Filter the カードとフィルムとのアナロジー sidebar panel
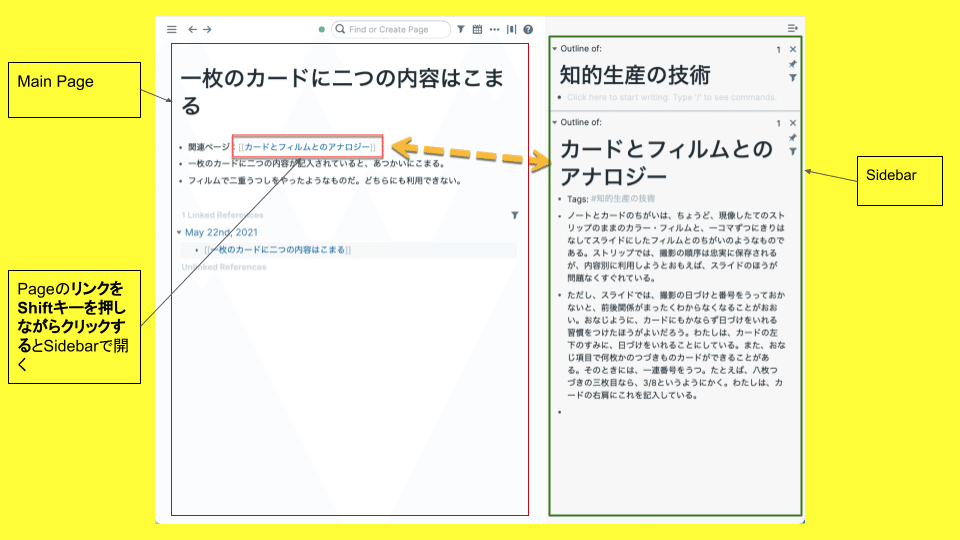 click(793, 151)
